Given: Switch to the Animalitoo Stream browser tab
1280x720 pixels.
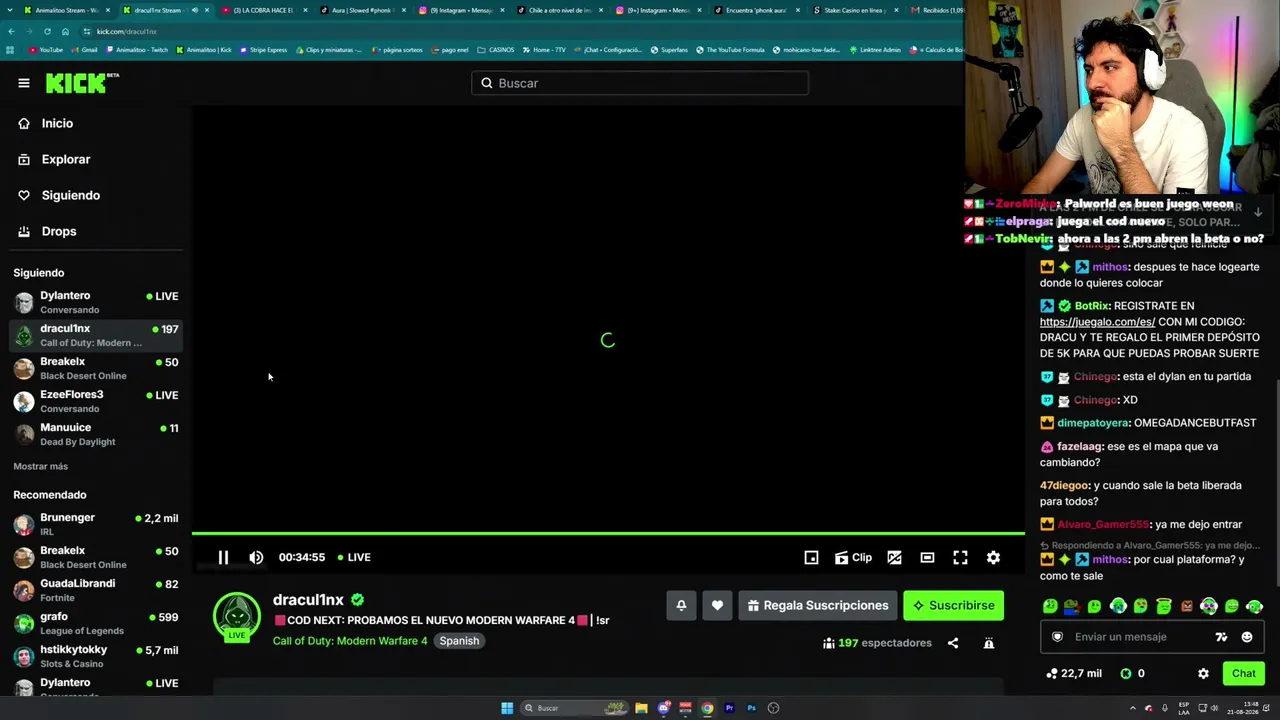Looking at the screenshot, I should coord(65,10).
